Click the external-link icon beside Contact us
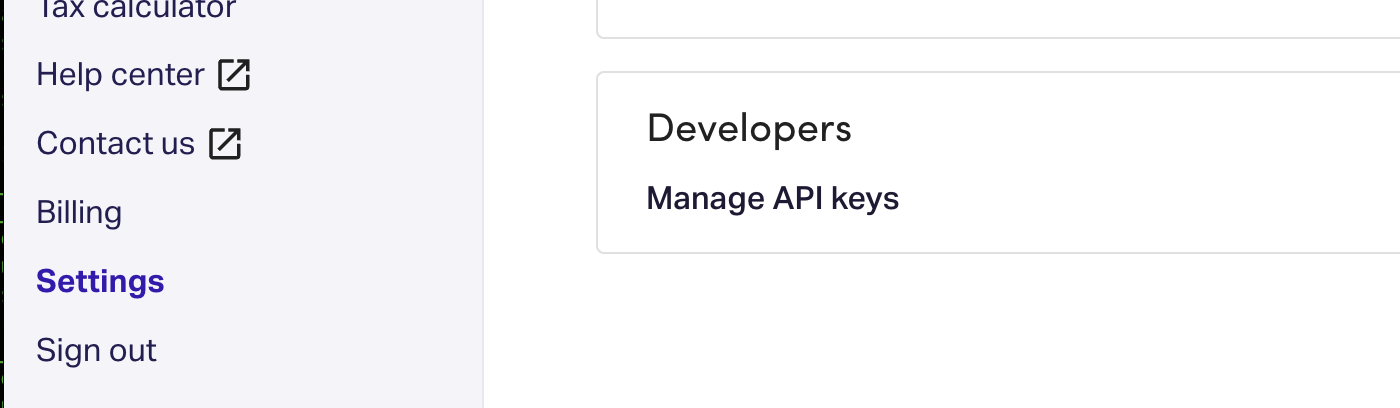This screenshot has height=408, width=1400. pyautogui.click(x=225, y=144)
